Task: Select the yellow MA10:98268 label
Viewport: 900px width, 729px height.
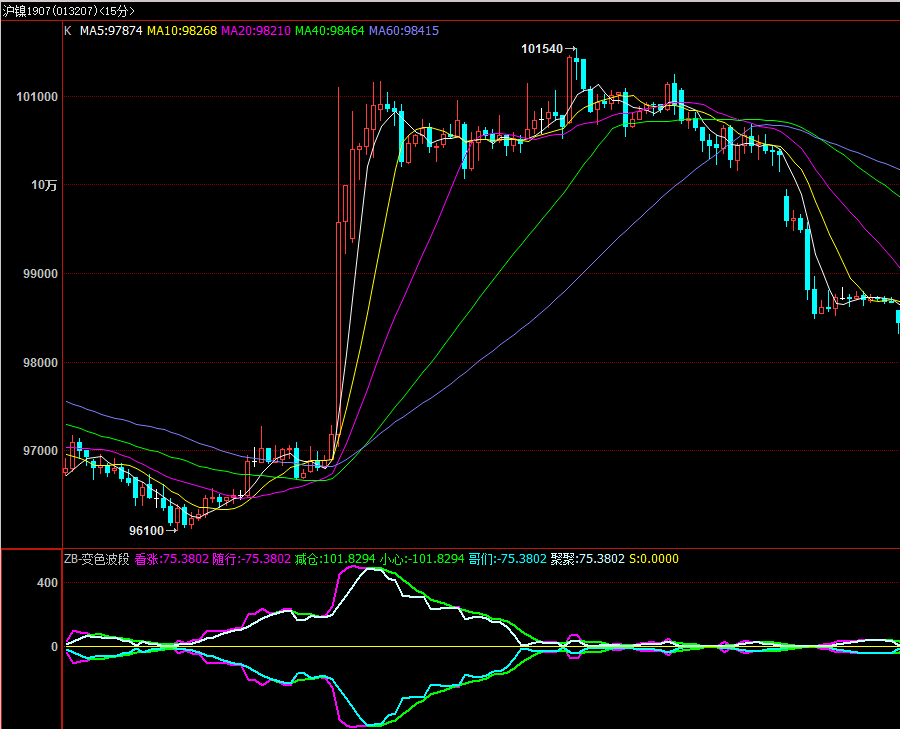Action: (182, 31)
